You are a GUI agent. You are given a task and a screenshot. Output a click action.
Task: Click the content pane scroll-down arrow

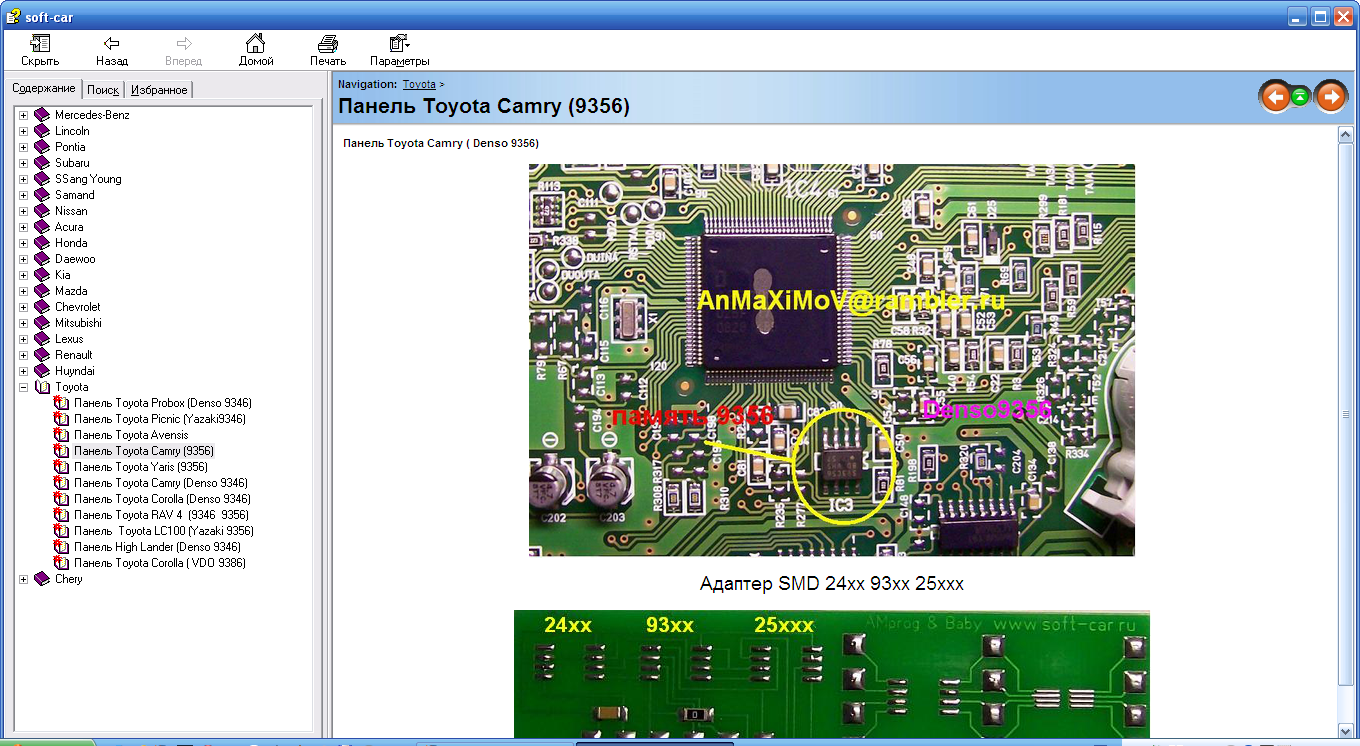[1346, 730]
